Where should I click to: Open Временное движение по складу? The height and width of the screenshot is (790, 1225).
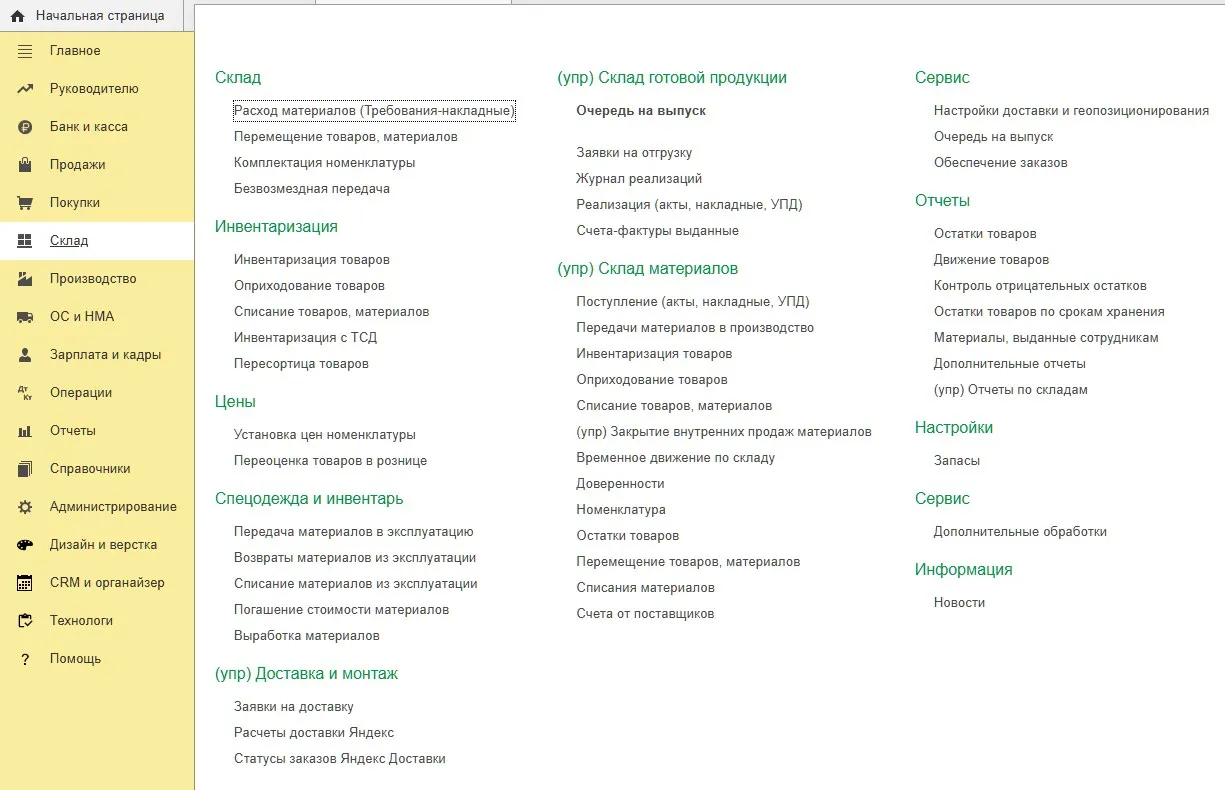(676, 458)
